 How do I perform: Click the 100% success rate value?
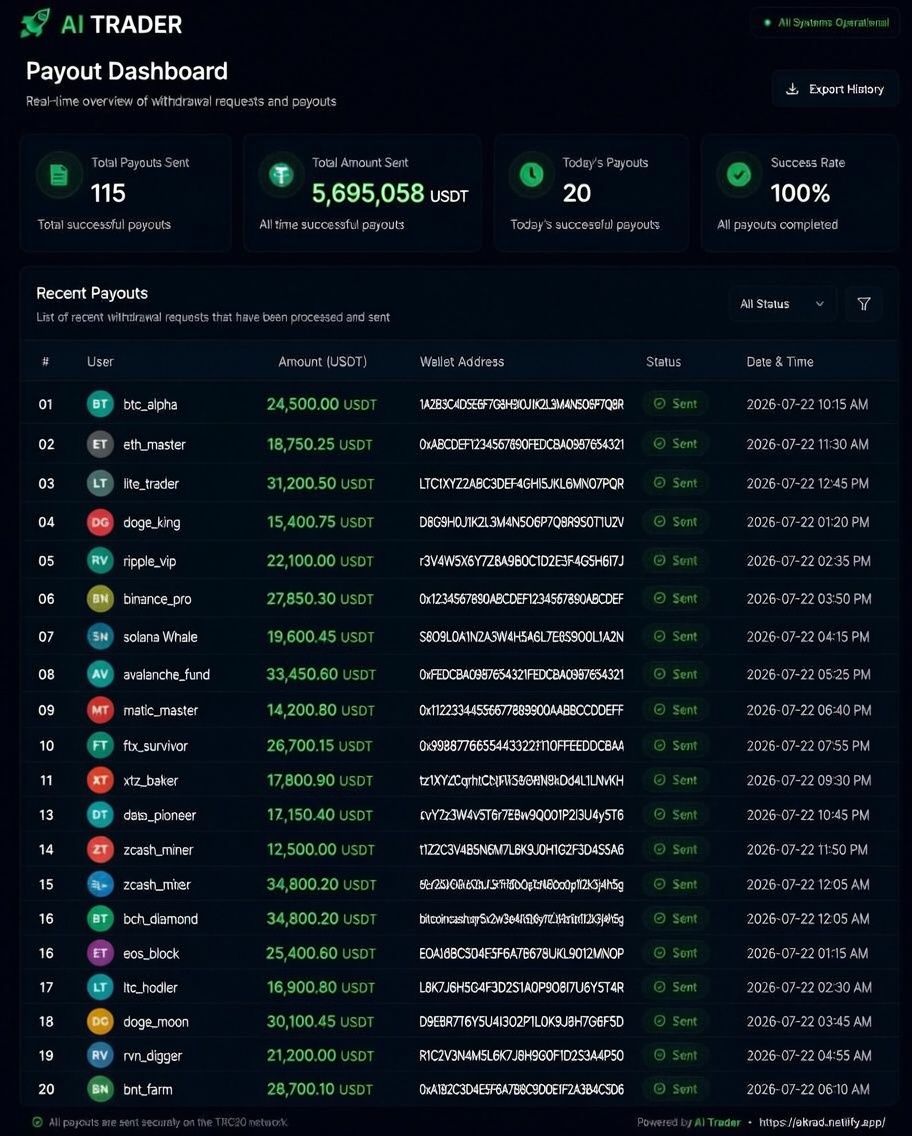click(x=800, y=193)
